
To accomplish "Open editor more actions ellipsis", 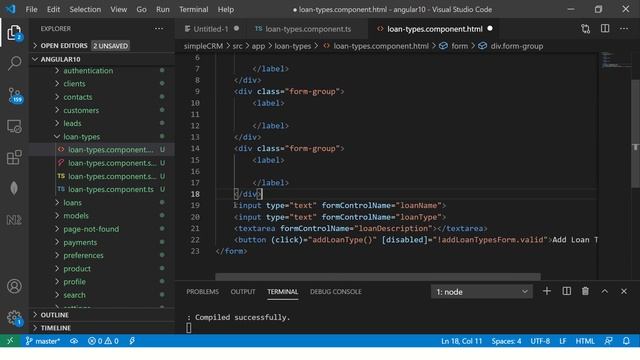I will pos(624,29).
